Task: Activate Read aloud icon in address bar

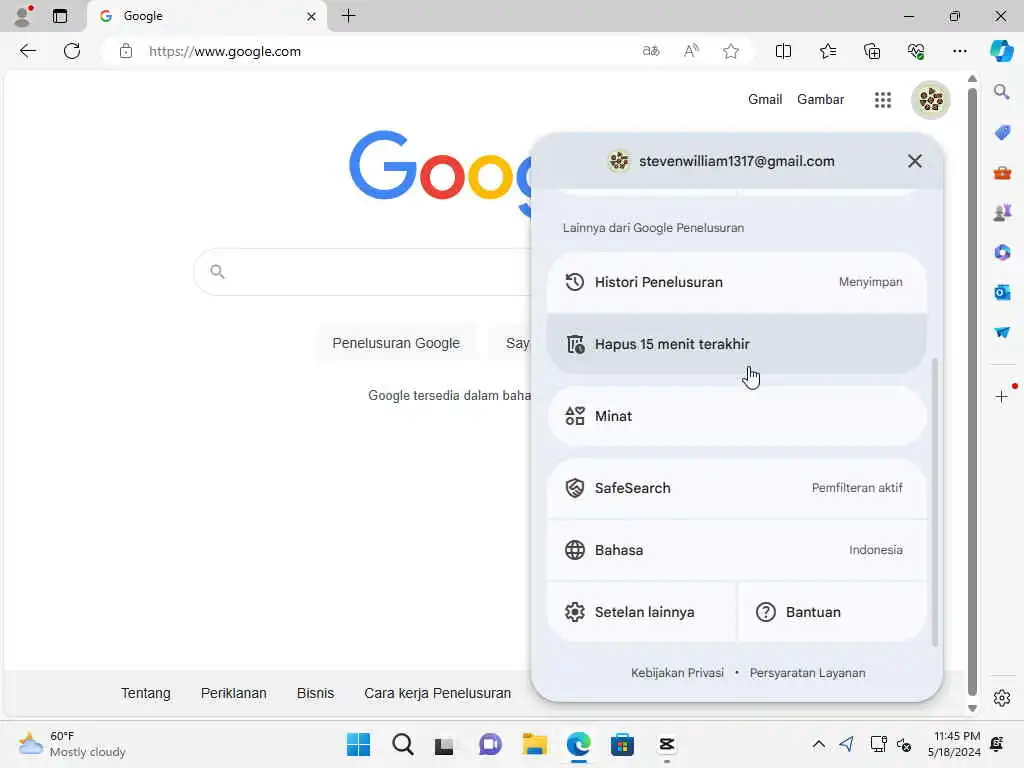Action: (691, 51)
